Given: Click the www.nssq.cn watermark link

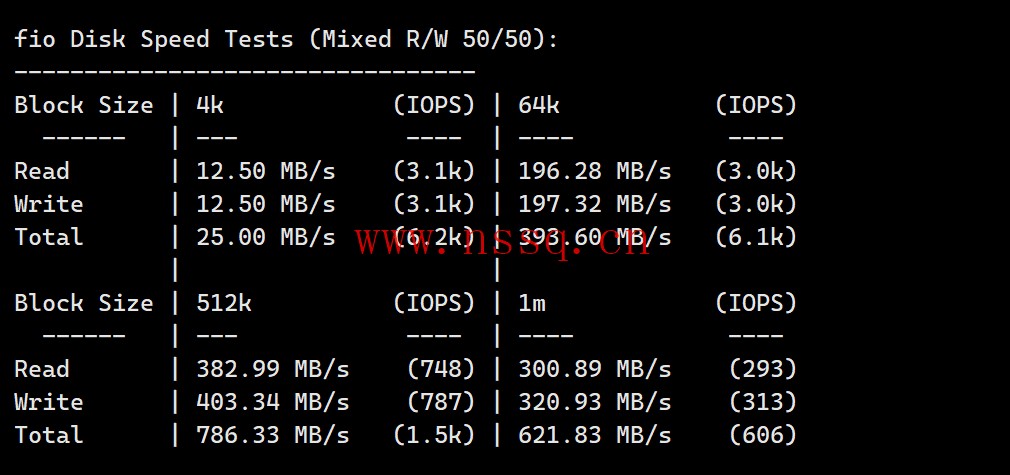Looking at the screenshot, I should click(502, 242).
